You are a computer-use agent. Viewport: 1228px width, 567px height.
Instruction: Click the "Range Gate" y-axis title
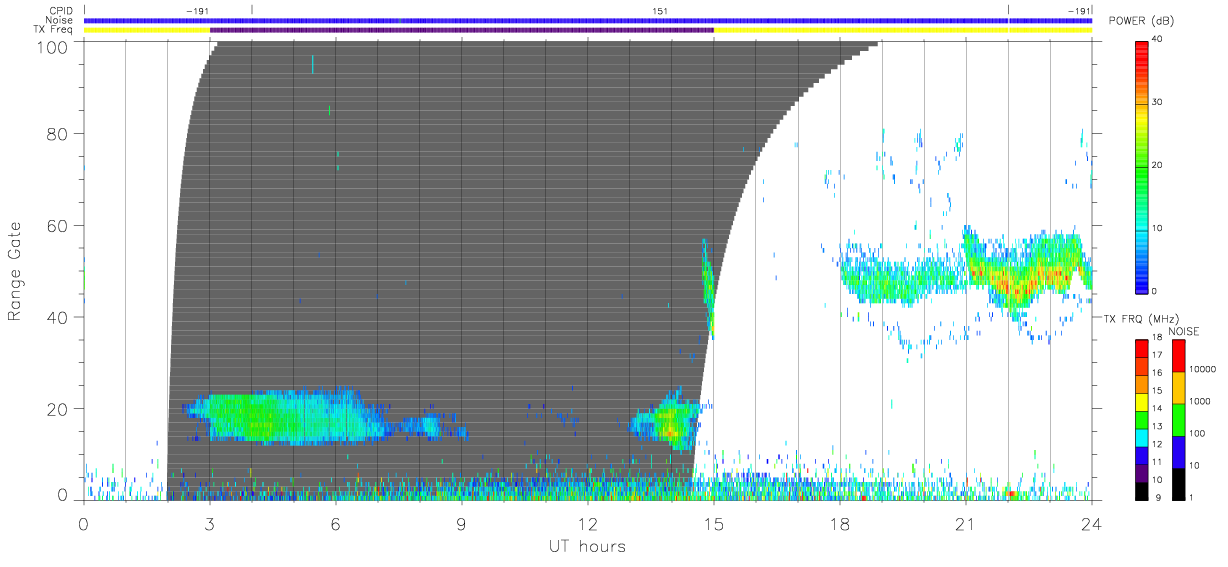16,272
